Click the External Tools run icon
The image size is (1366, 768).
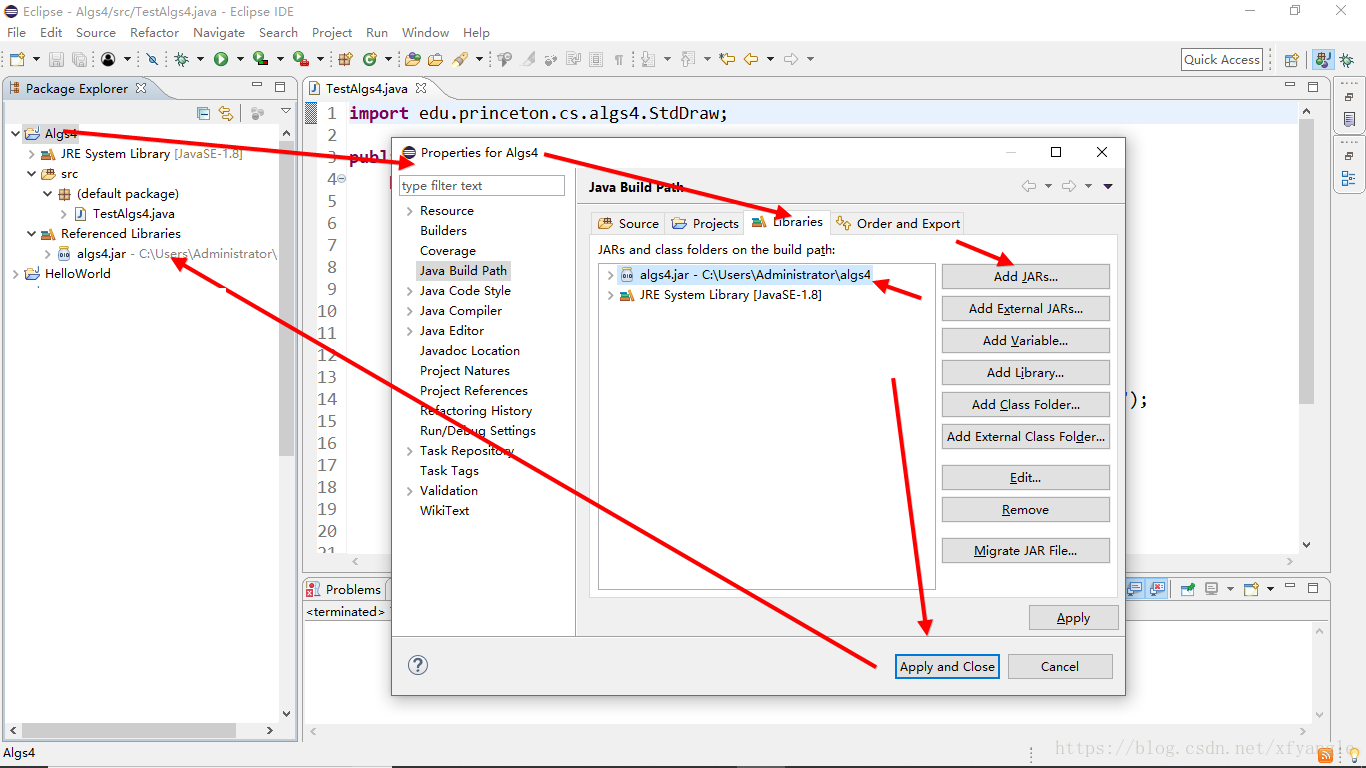pos(300,59)
